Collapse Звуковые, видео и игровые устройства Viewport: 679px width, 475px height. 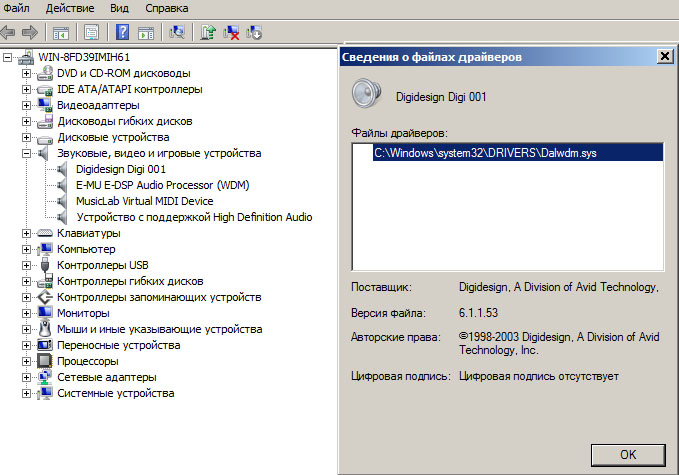(x=26, y=153)
